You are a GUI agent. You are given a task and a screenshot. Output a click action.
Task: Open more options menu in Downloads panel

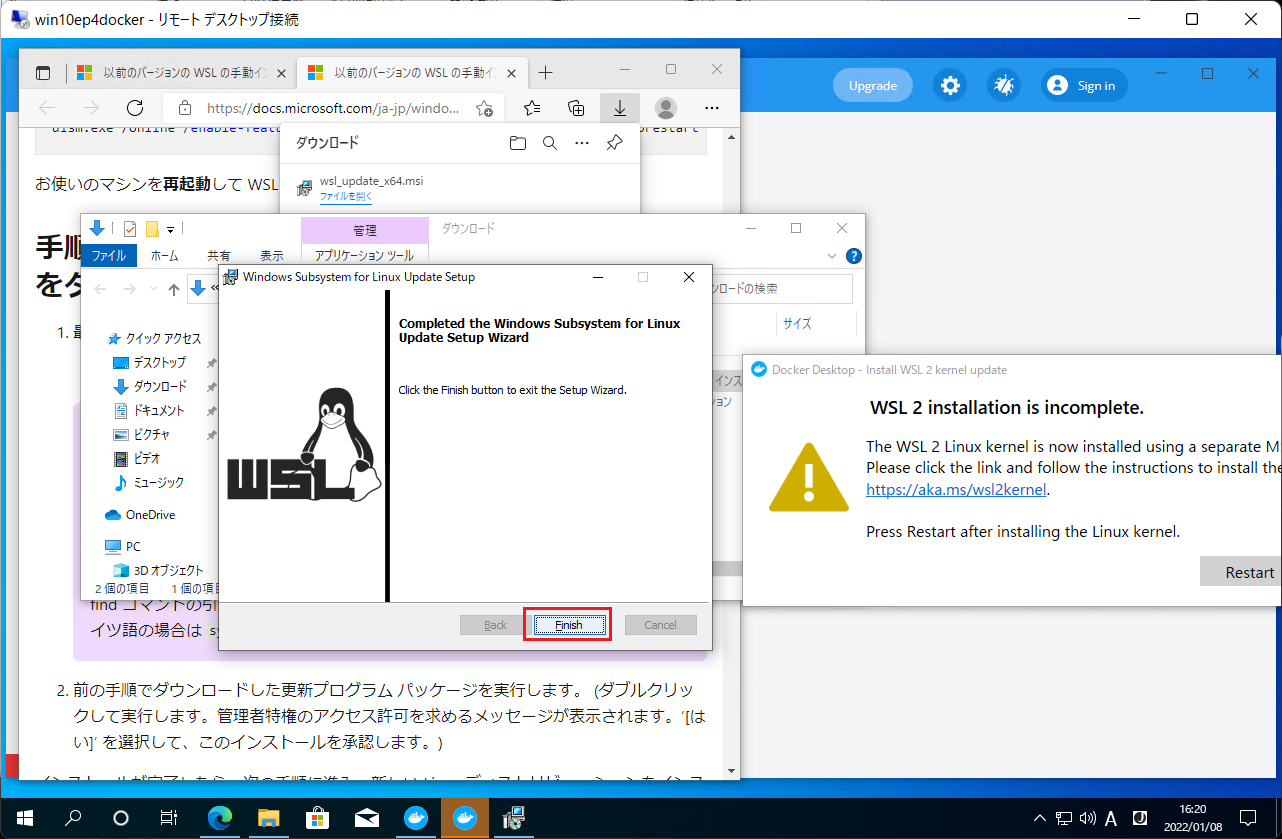pos(582,143)
